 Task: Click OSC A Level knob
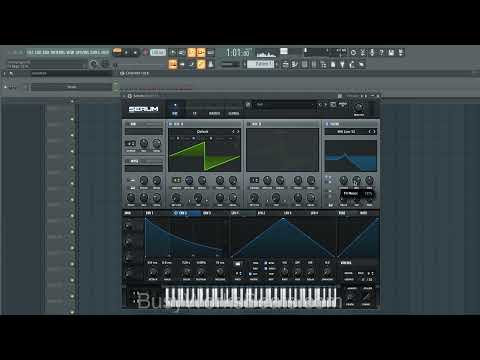click(x=233, y=197)
